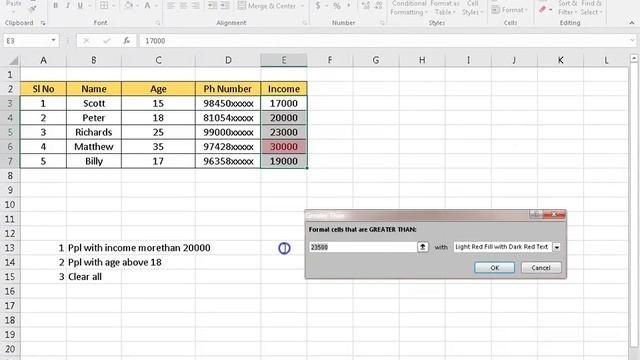This screenshot has height=360, width=640.
Task: Open the Clipboard group dialog launcher
Action: pyautogui.click(x=43, y=23)
